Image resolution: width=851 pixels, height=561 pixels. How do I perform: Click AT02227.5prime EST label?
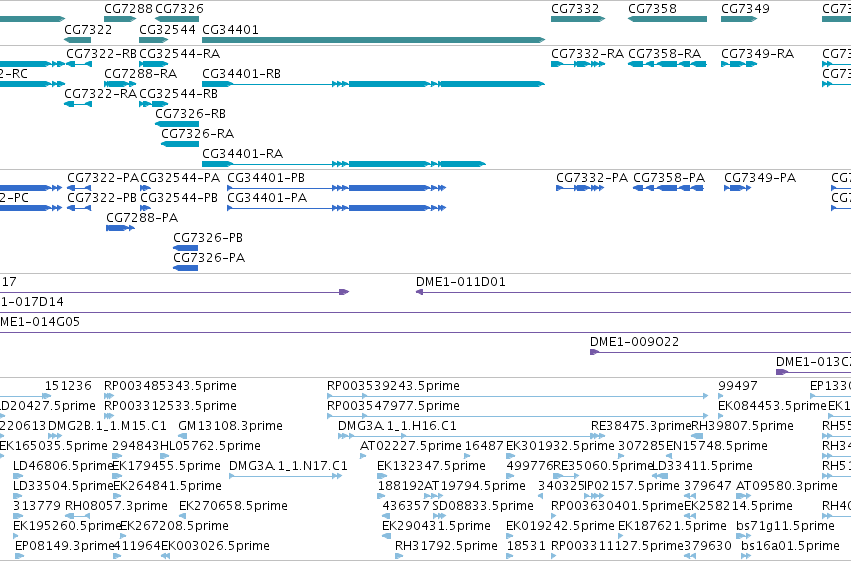tap(411, 446)
